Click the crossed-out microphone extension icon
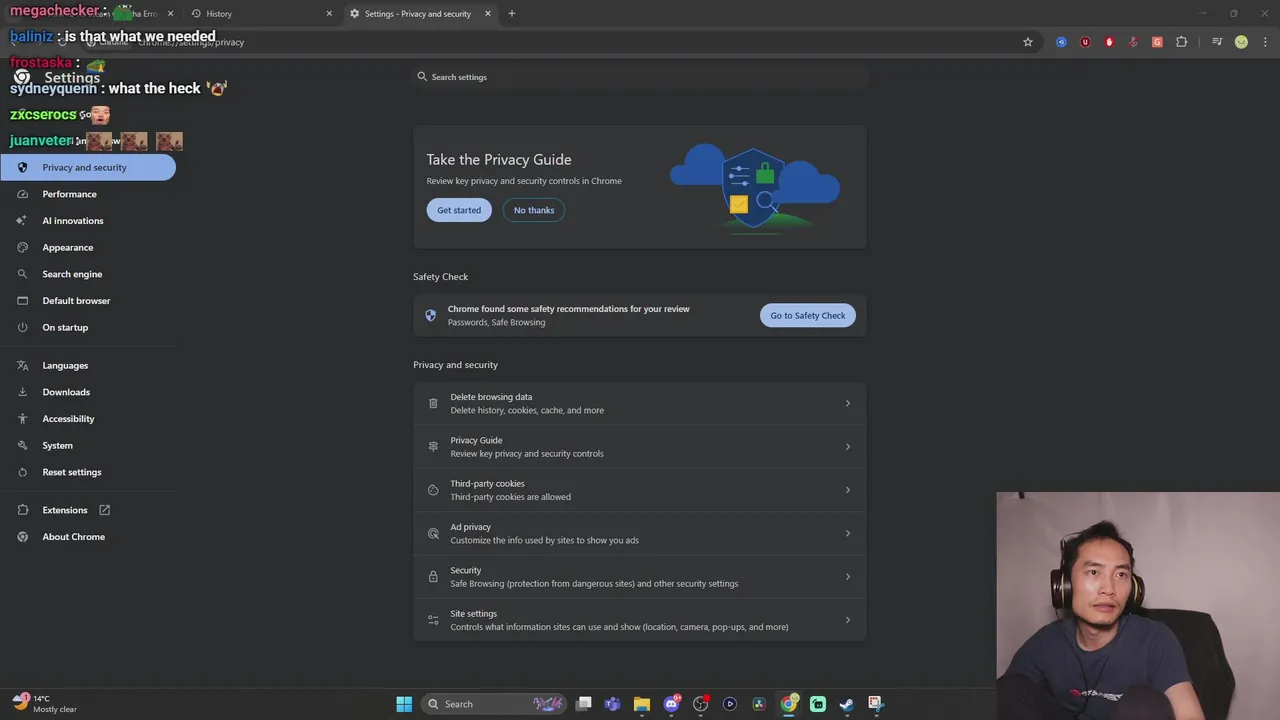Screen dimensions: 1280x720 click(1133, 42)
